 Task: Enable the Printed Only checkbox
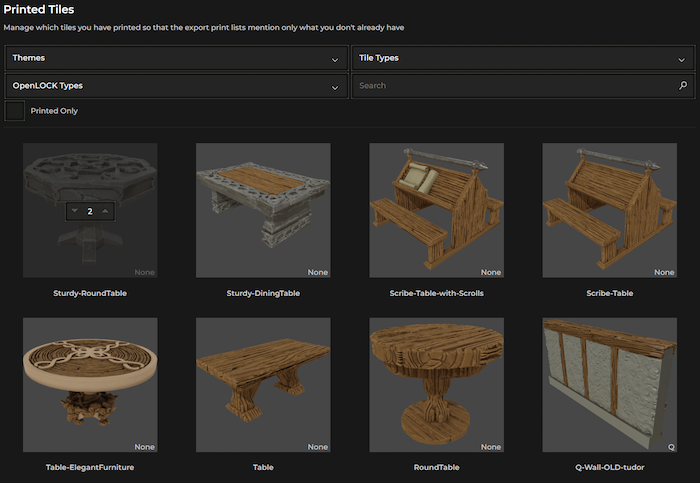(x=15, y=111)
